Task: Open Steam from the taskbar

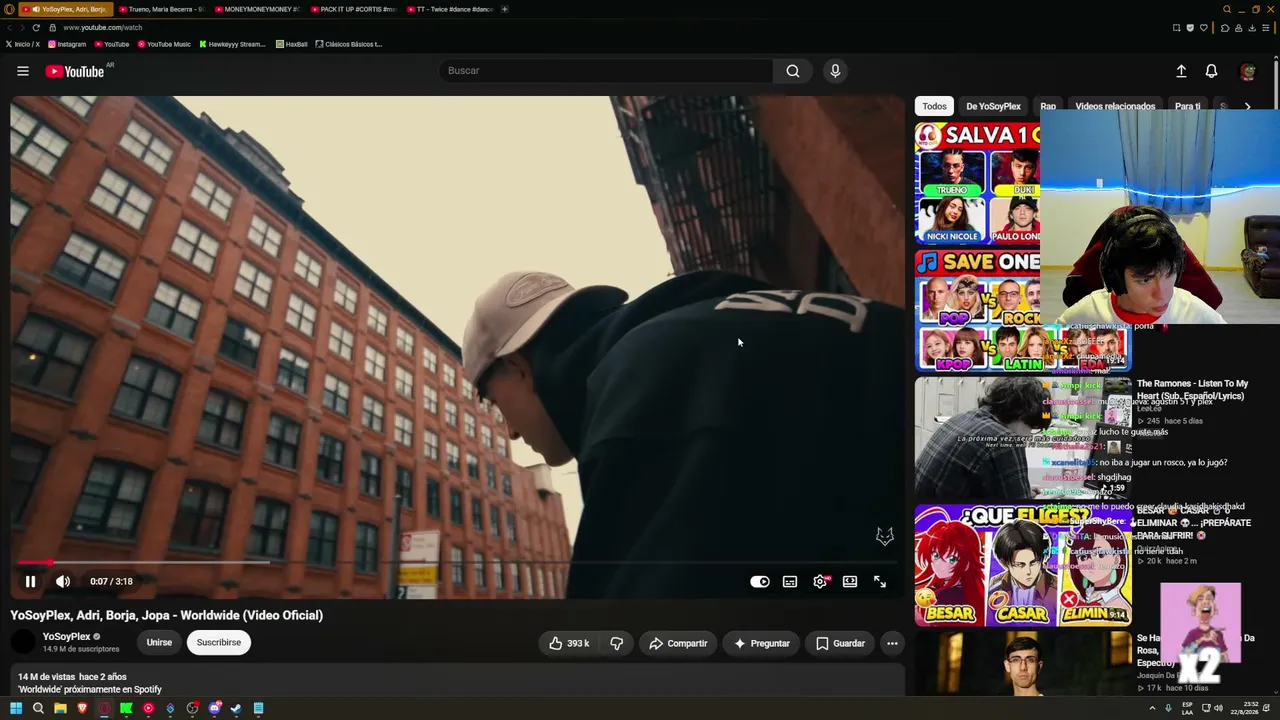Action: click(236, 708)
